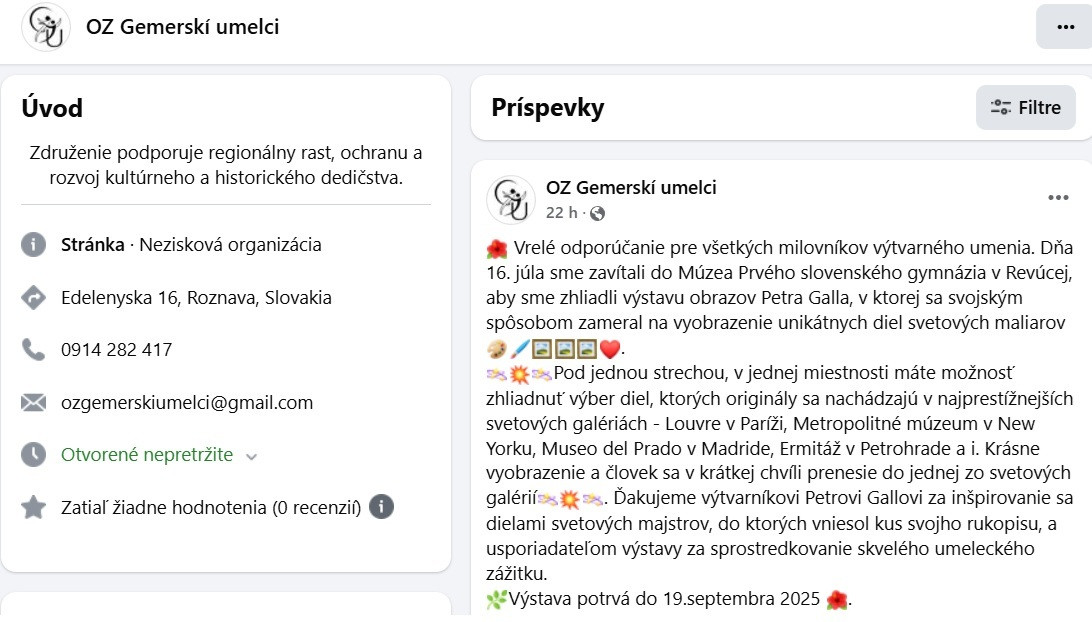
Task: Open the OZ Gemerskí umelci post author link
Action: [631, 188]
